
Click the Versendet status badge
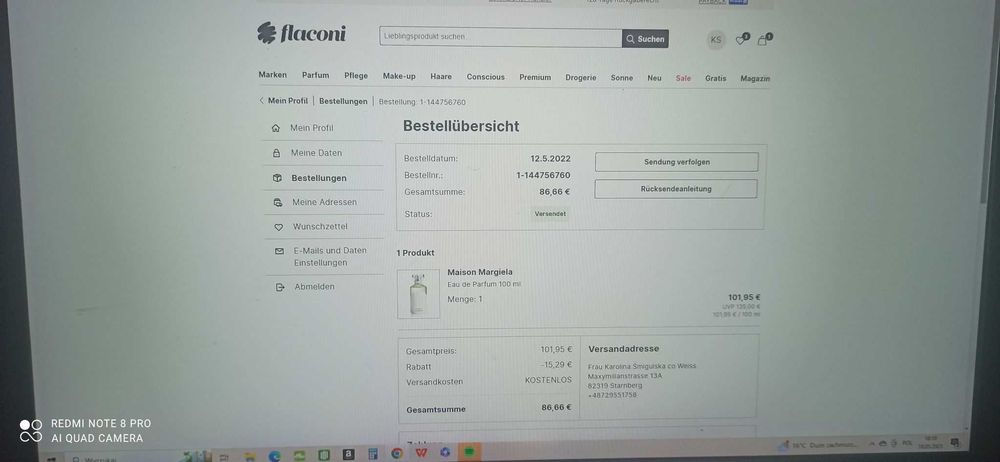click(x=550, y=214)
